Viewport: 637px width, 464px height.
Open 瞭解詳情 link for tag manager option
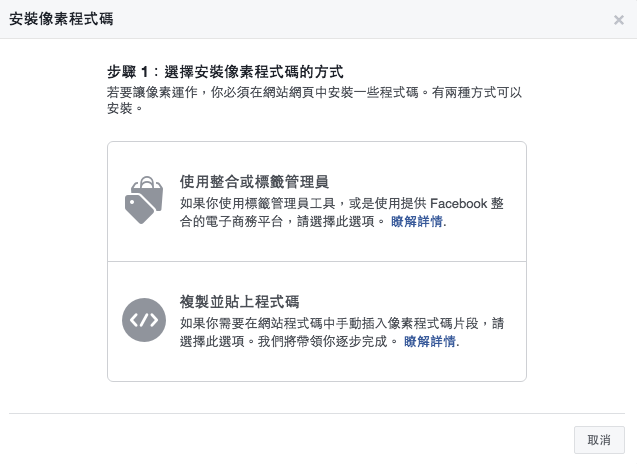click(x=418, y=221)
